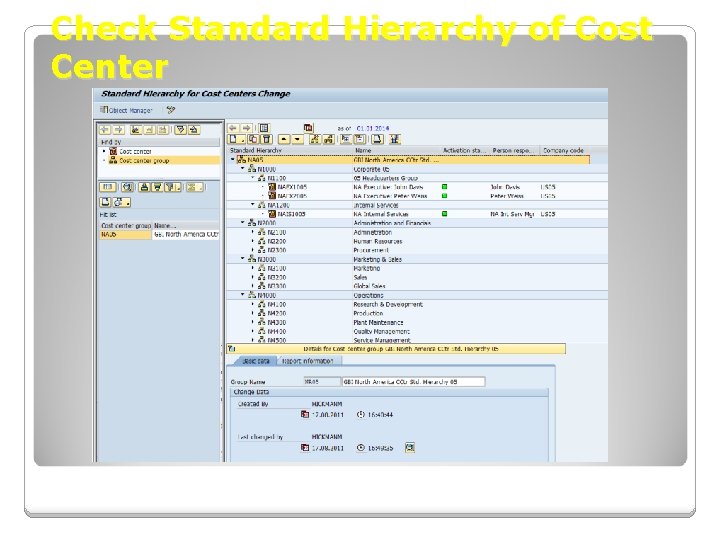This screenshot has width=720, height=540.
Task: Click the funnel filter icon in search panel
Action: click(x=180, y=130)
